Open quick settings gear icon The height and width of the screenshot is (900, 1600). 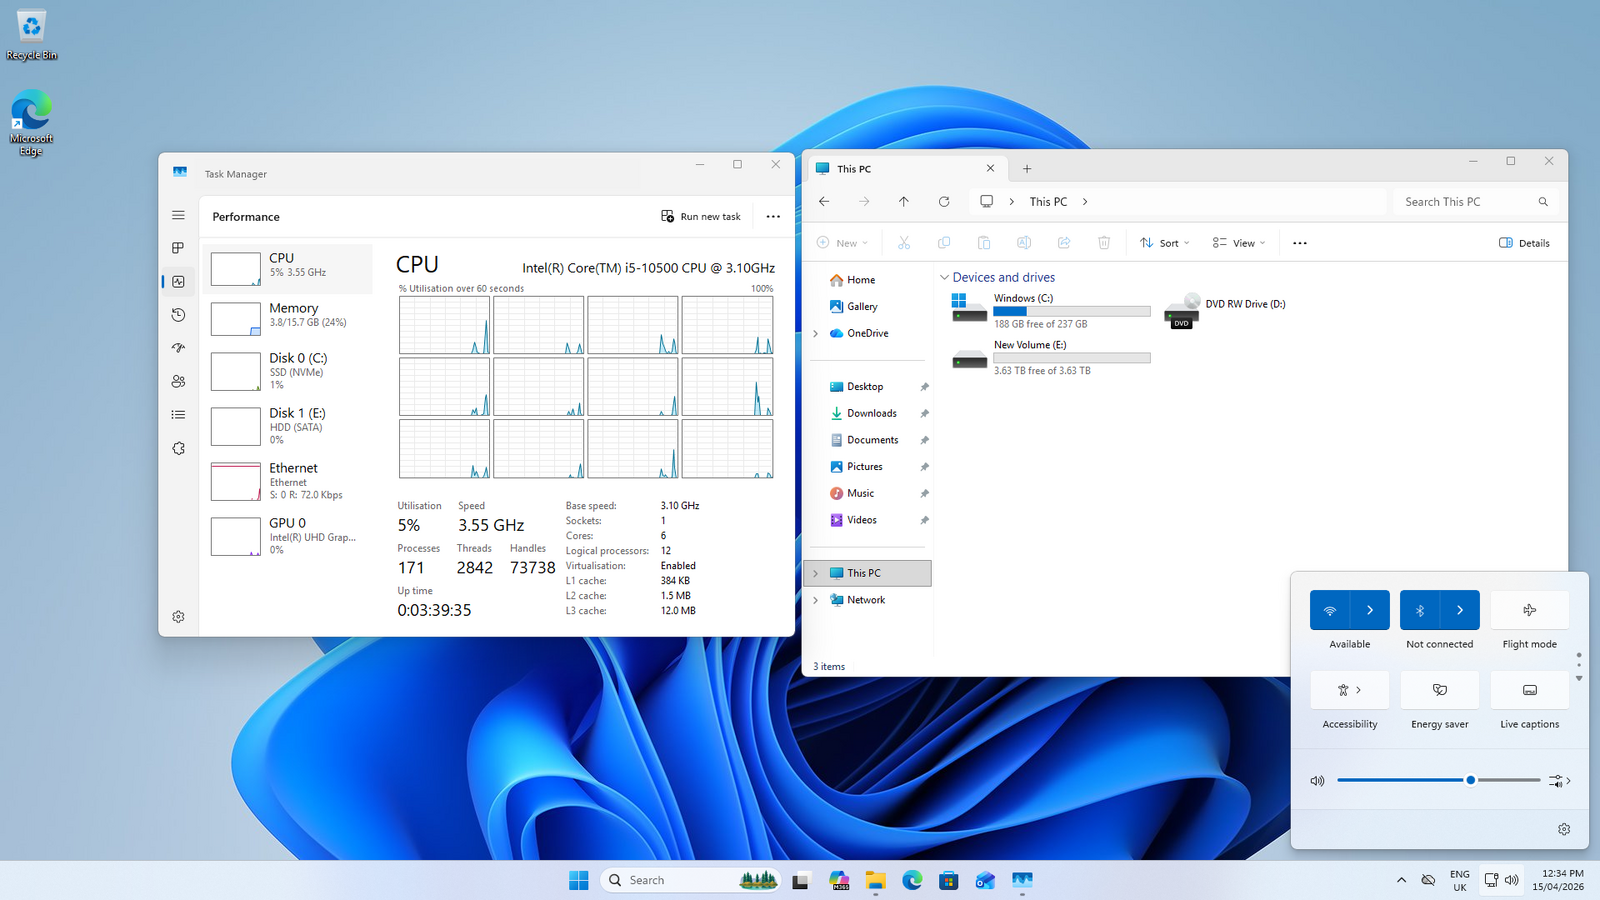point(1564,829)
